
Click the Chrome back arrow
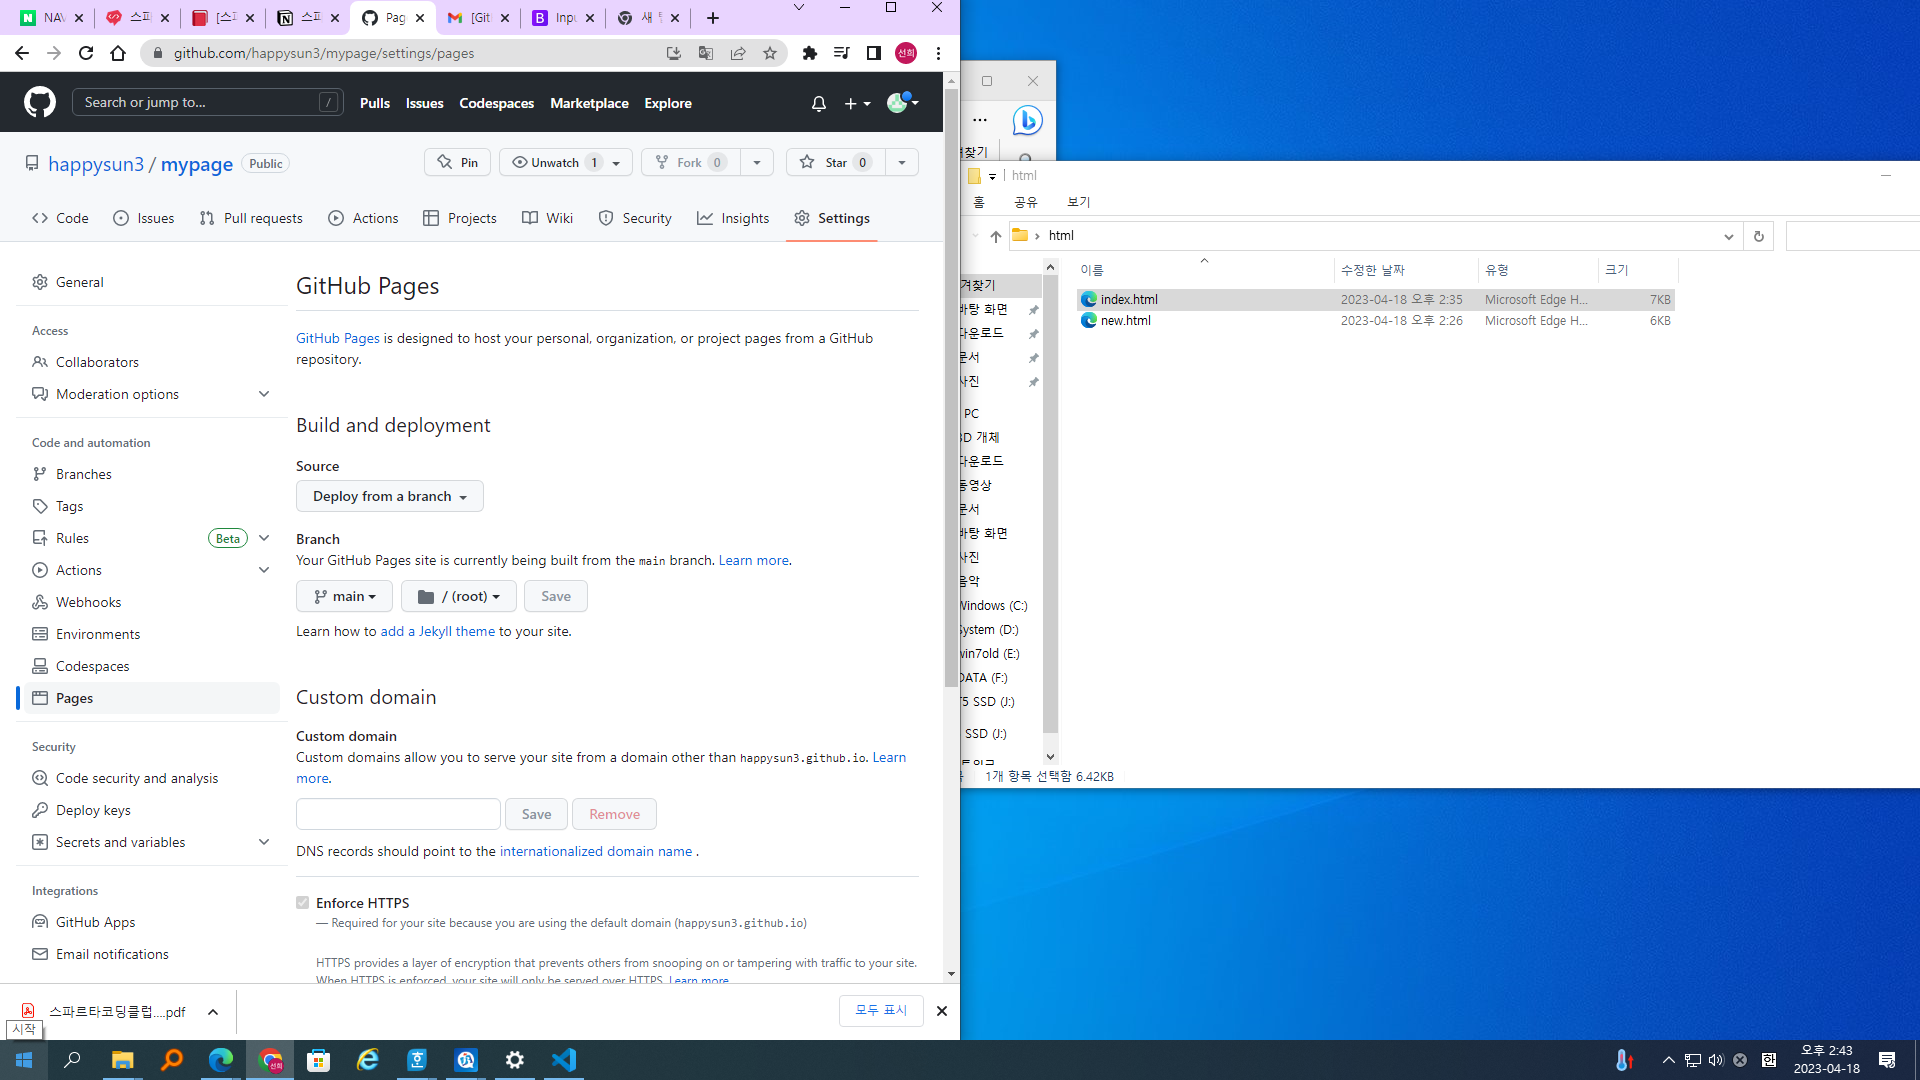22,53
